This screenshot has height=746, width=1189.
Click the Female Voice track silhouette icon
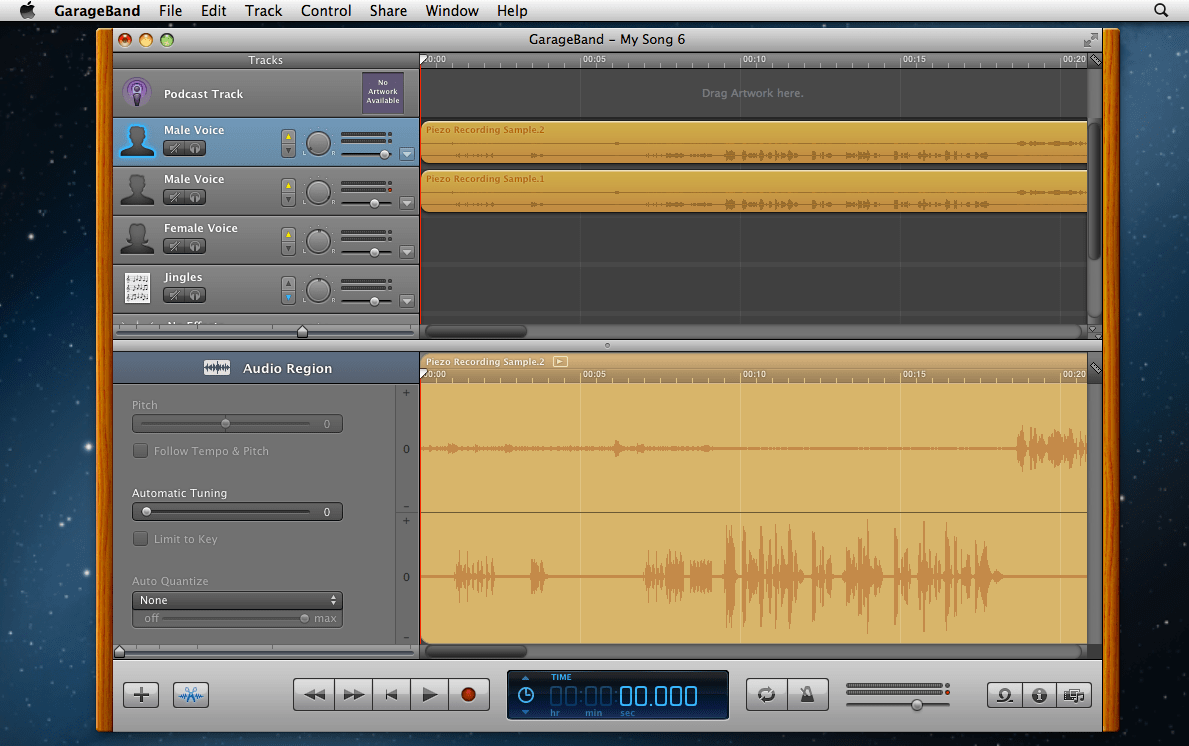pyautogui.click(x=137, y=239)
